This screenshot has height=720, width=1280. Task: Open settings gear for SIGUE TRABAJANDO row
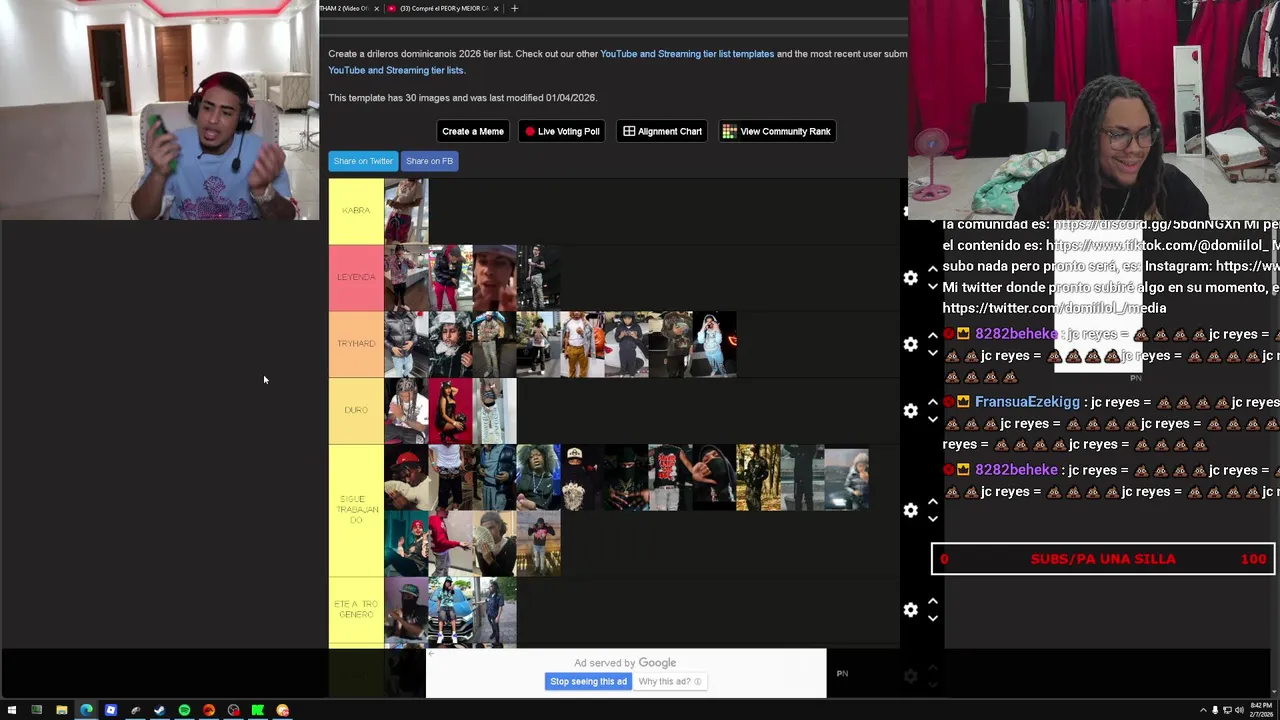point(910,510)
